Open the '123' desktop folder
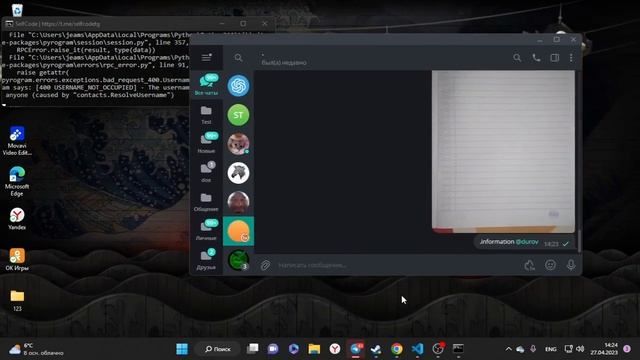The height and width of the screenshot is (360, 640). pos(17,300)
